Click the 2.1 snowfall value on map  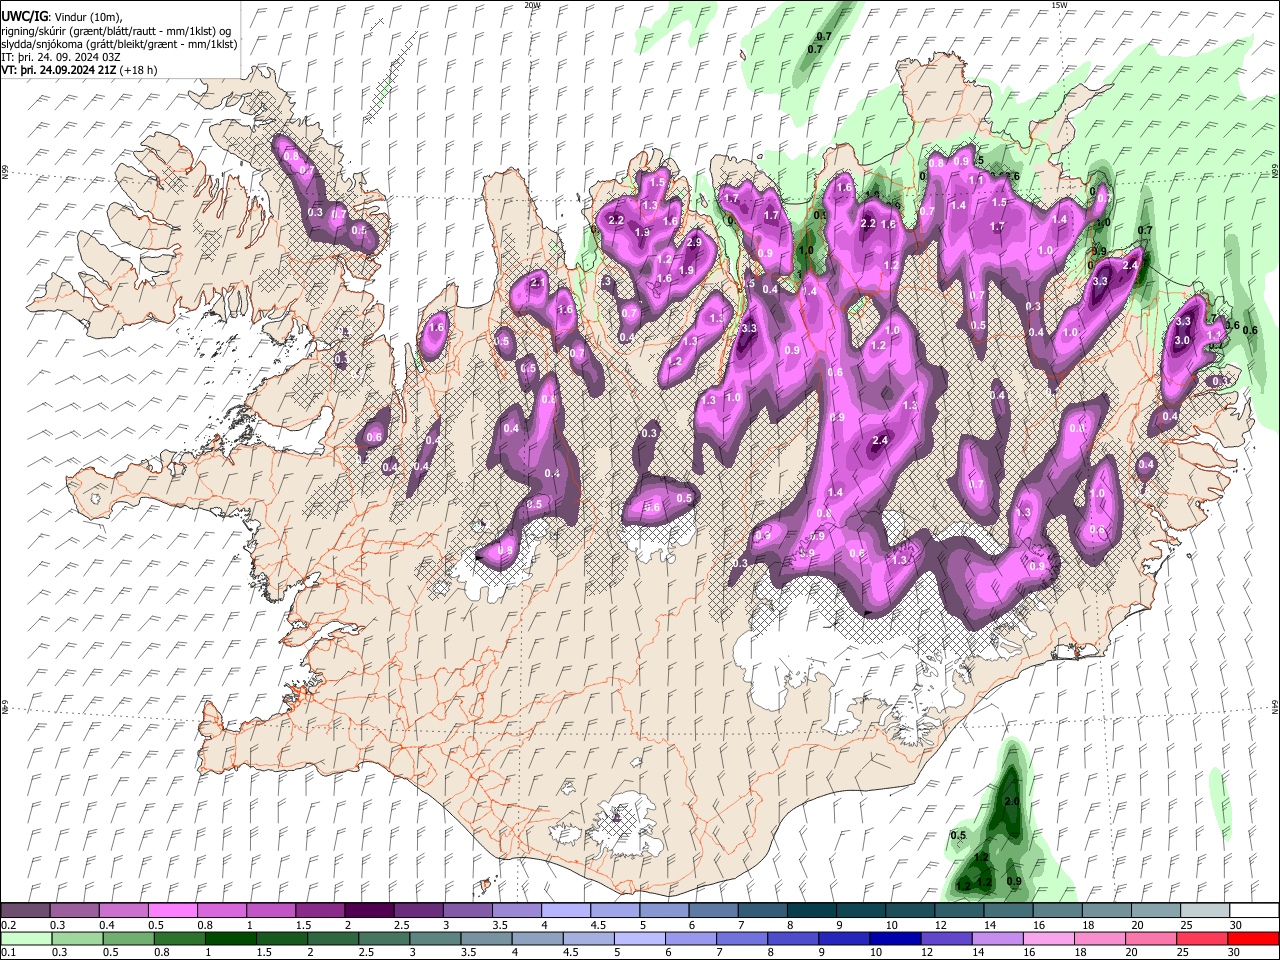click(x=537, y=284)
